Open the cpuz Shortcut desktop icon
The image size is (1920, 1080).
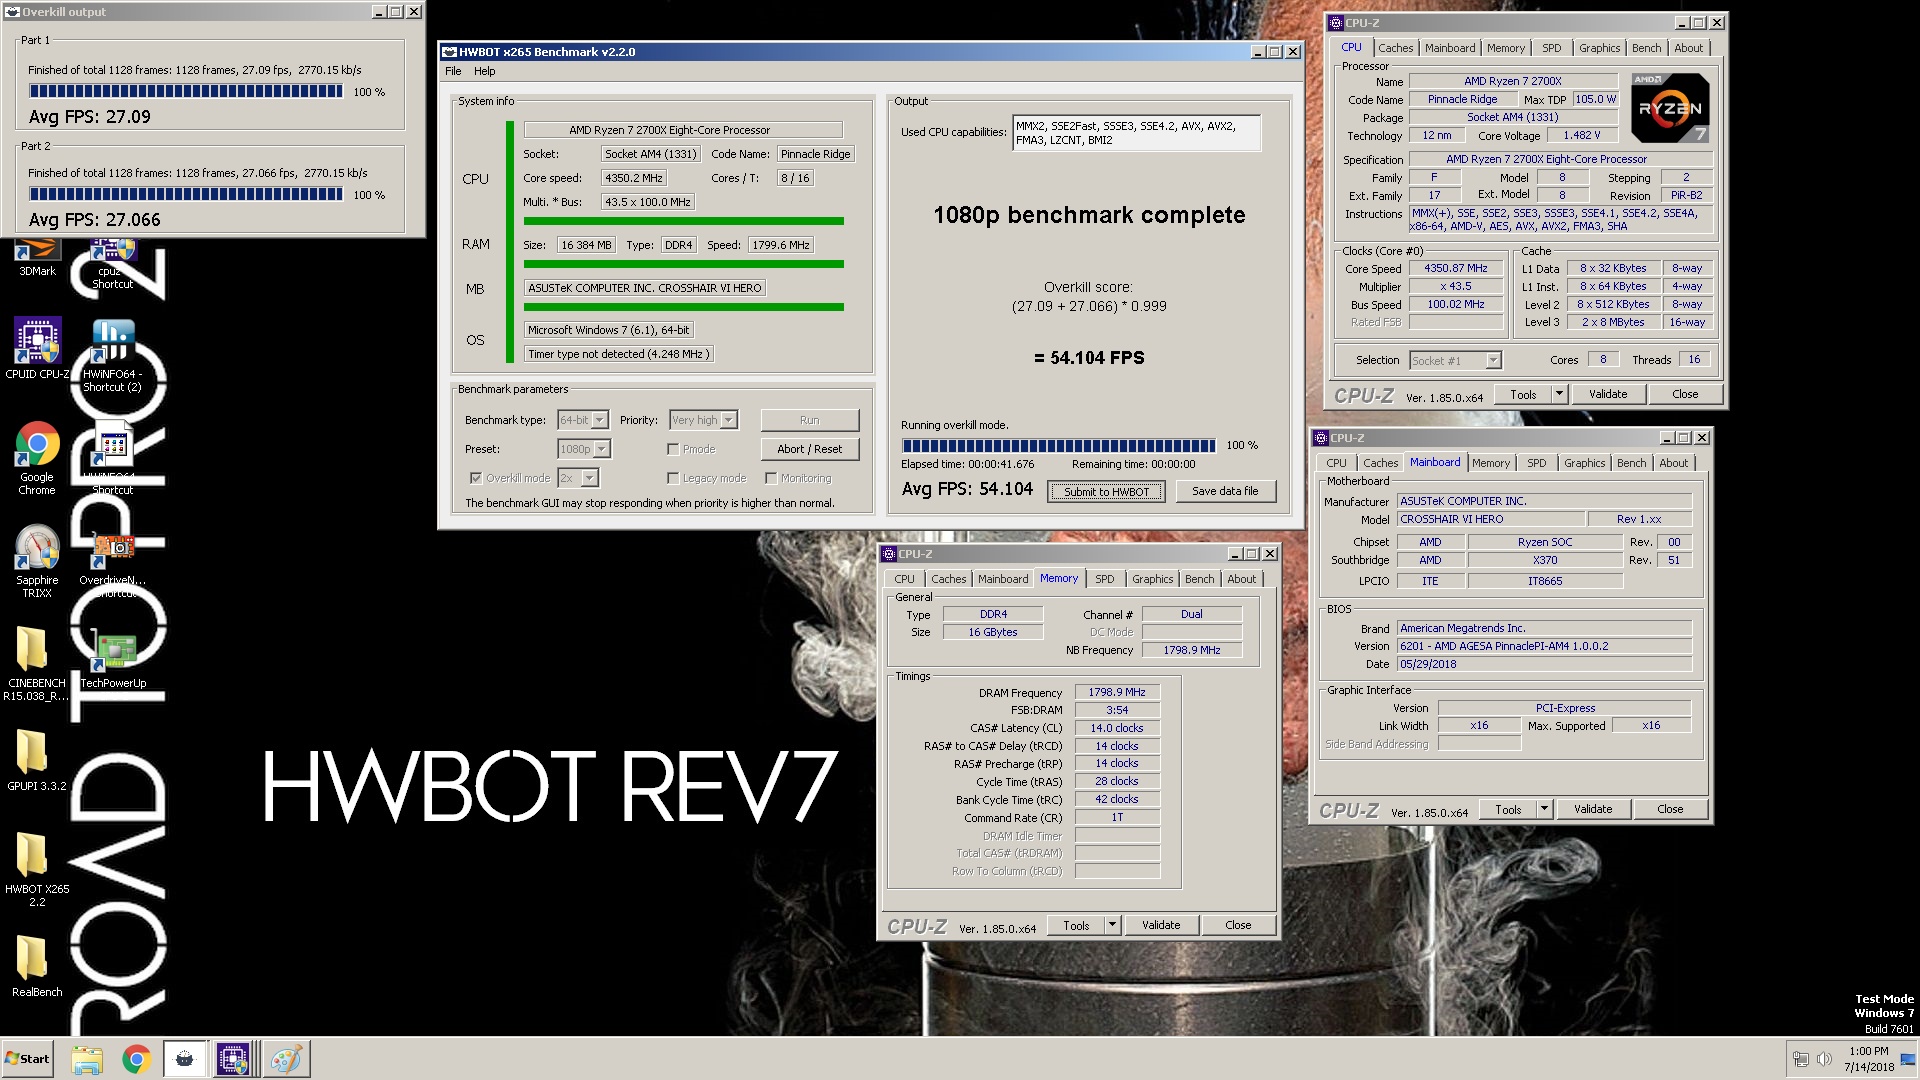click(112, 264)
